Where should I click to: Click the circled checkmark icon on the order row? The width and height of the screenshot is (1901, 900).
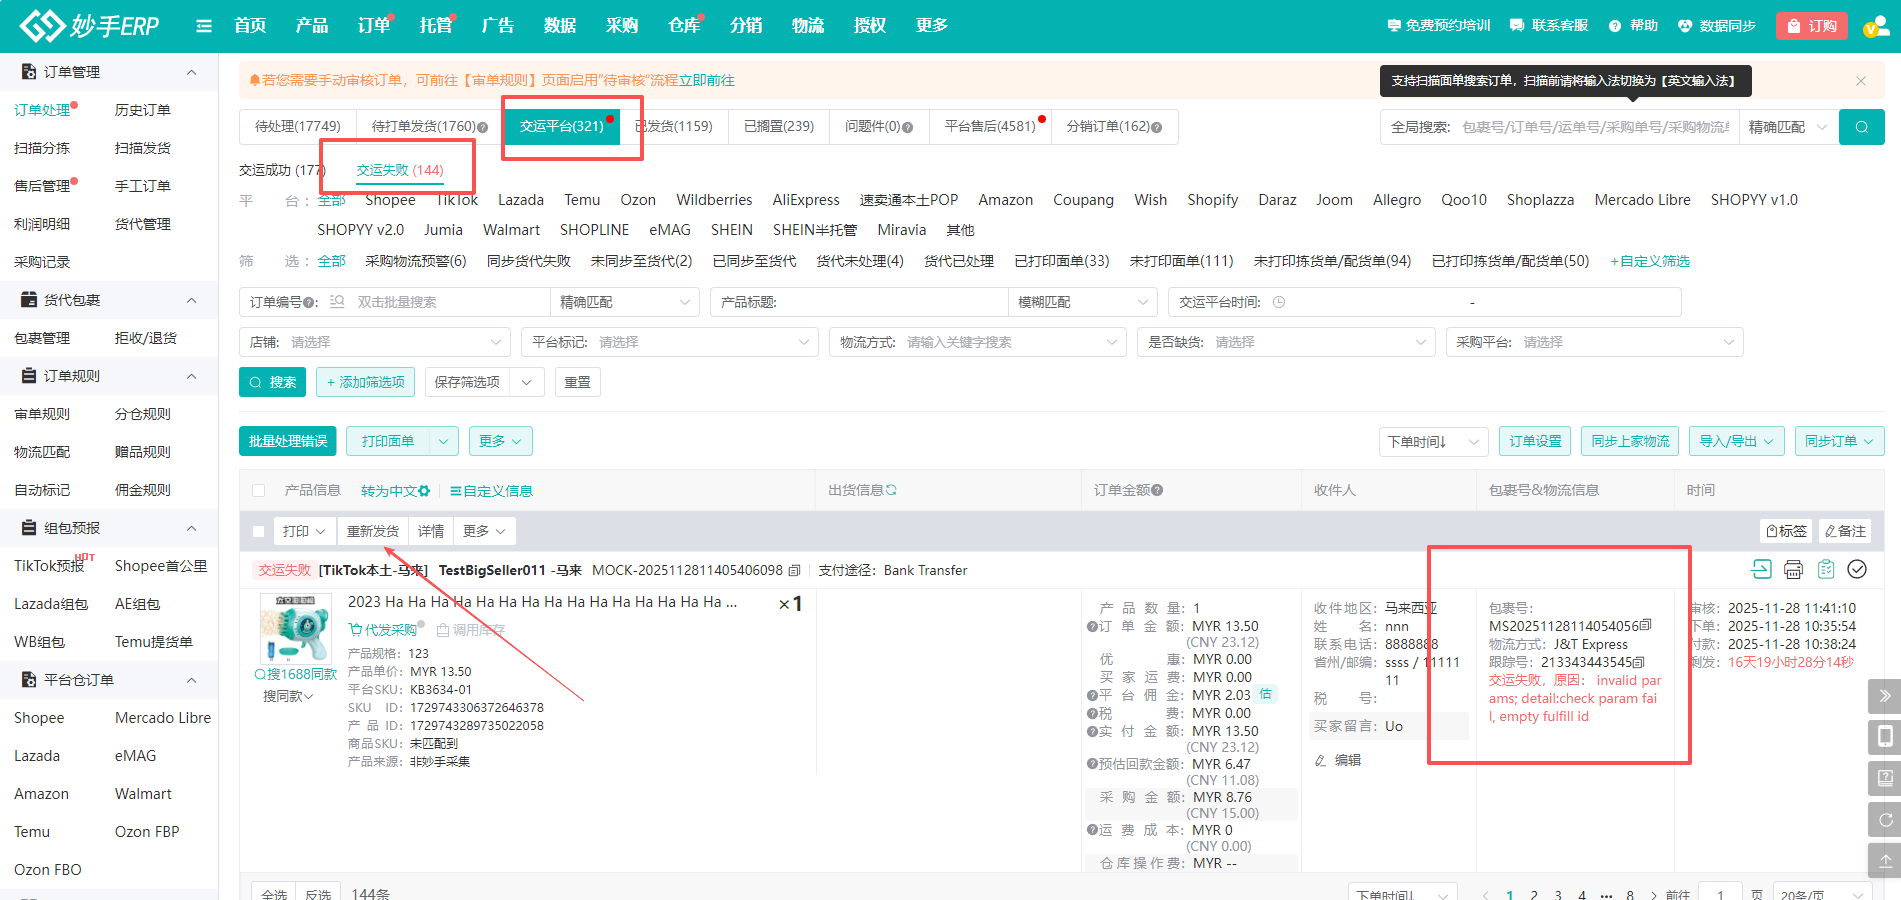pos(1857,569)
